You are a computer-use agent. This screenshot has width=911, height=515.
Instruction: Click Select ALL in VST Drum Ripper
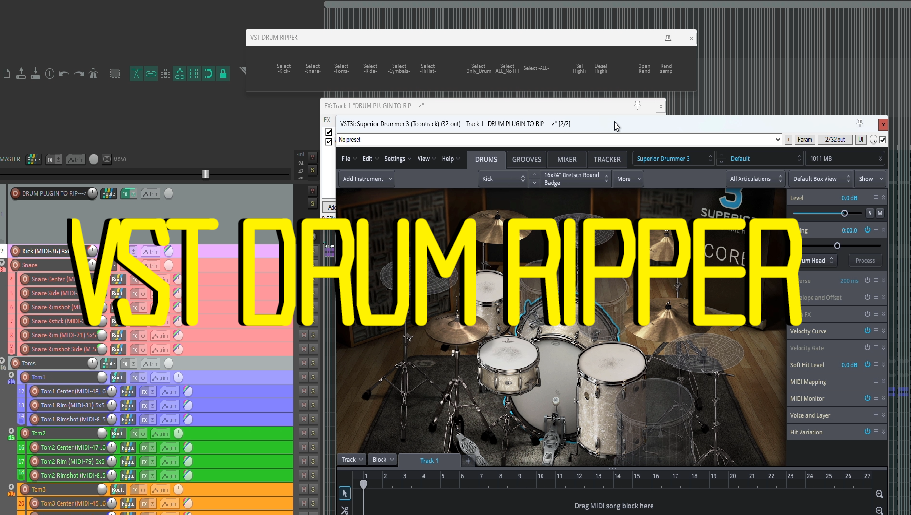[536, 69]
